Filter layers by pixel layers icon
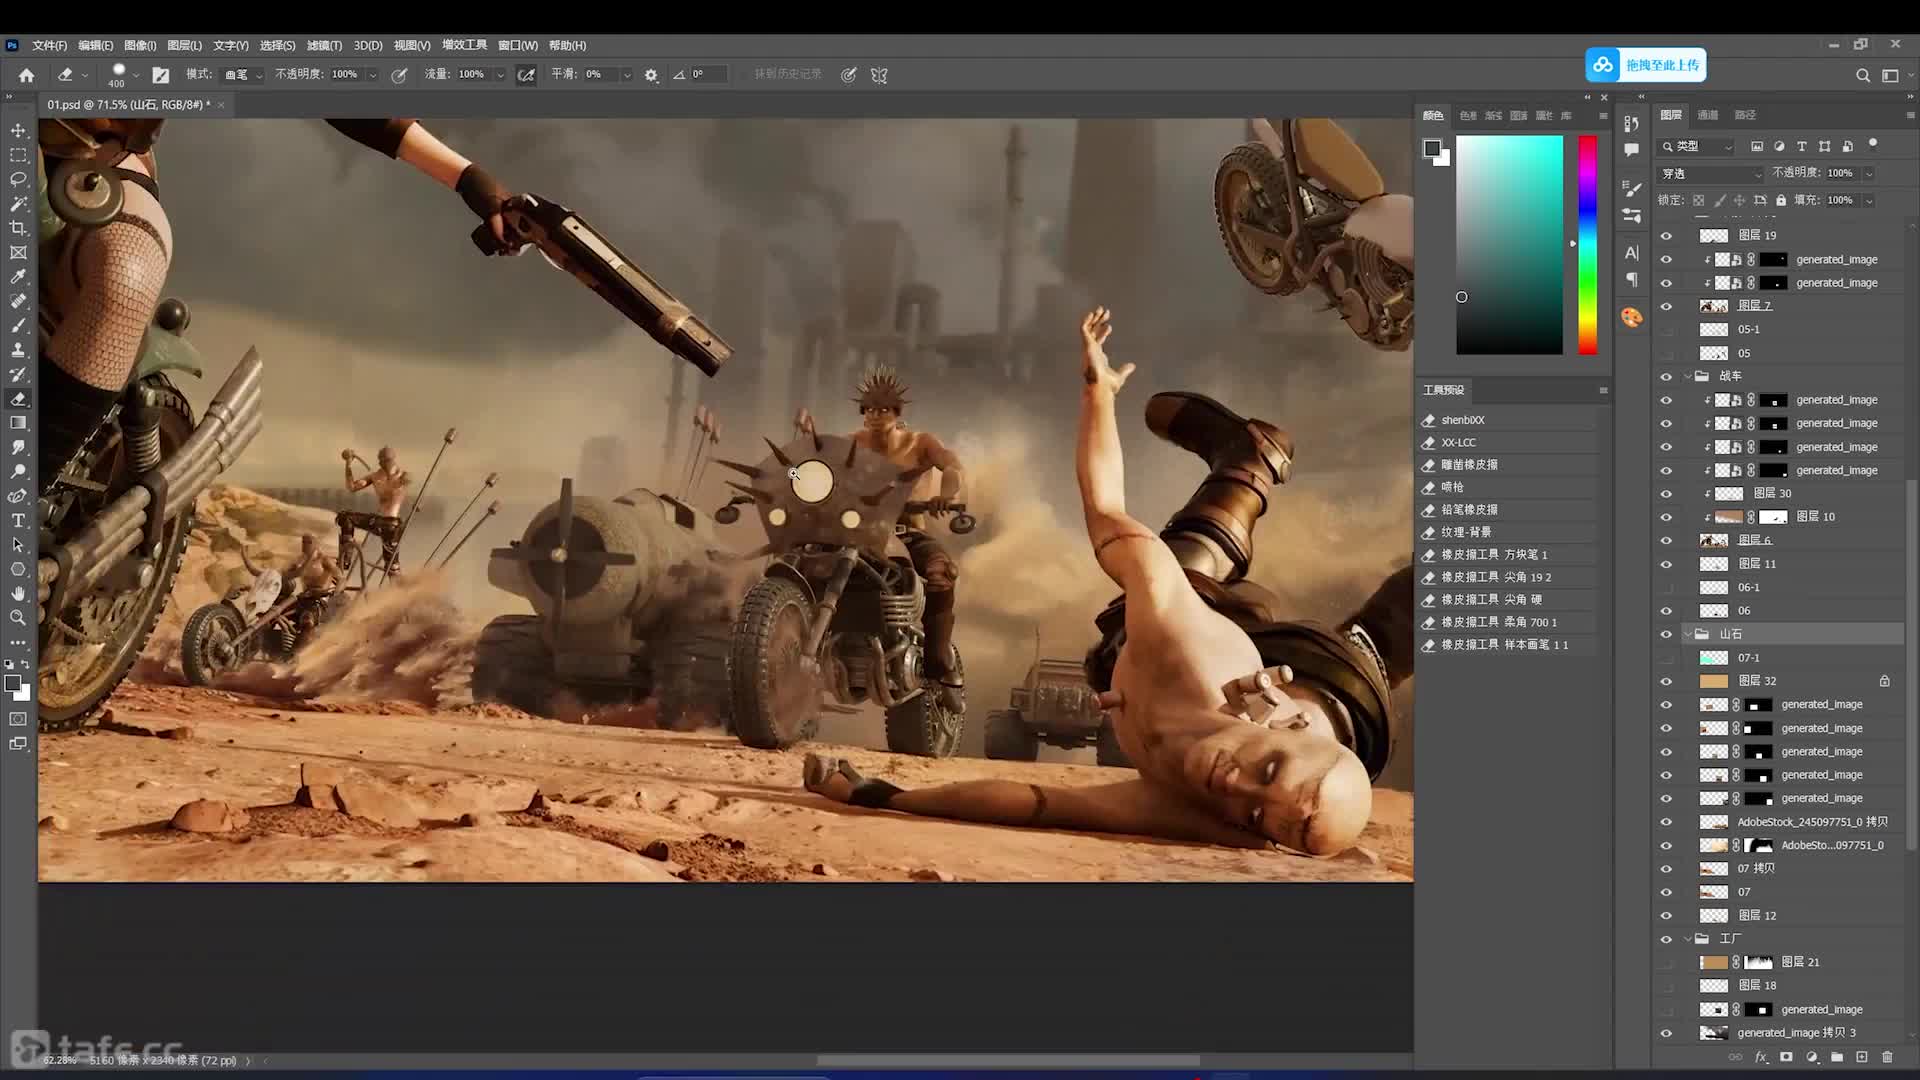The image size is (1920, 1080). pyautogui.click(x=1757, y=146)
